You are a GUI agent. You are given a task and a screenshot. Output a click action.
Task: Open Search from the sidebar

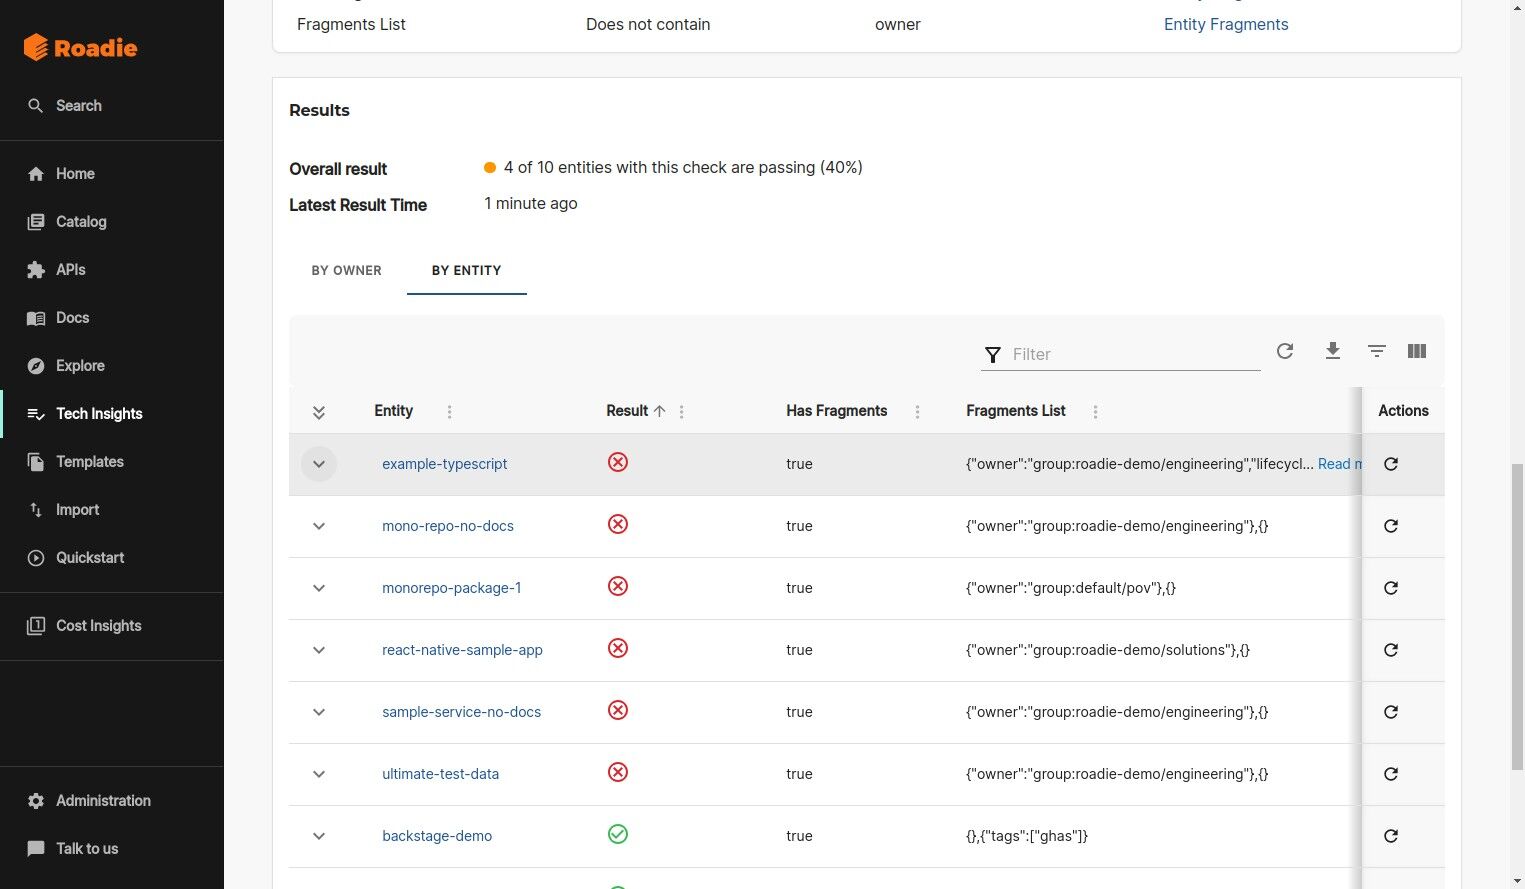tap(78, 106)
